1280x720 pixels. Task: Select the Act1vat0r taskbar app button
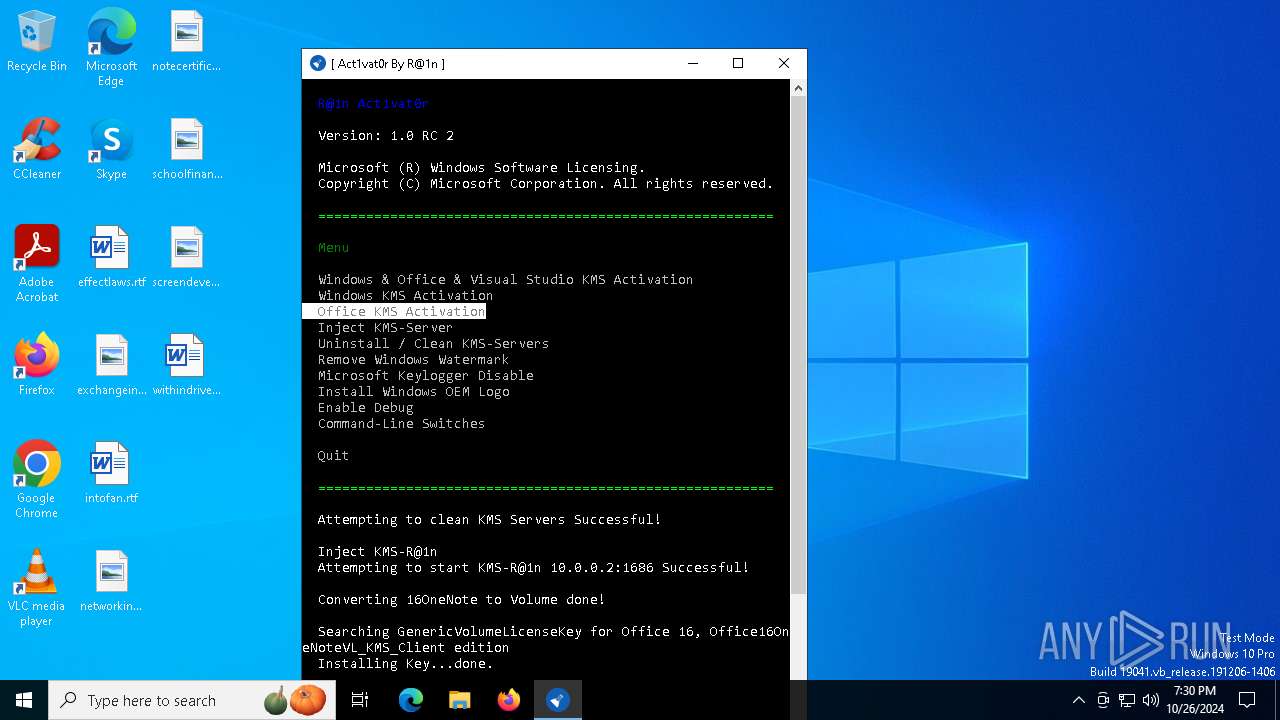tap(558, 700)
